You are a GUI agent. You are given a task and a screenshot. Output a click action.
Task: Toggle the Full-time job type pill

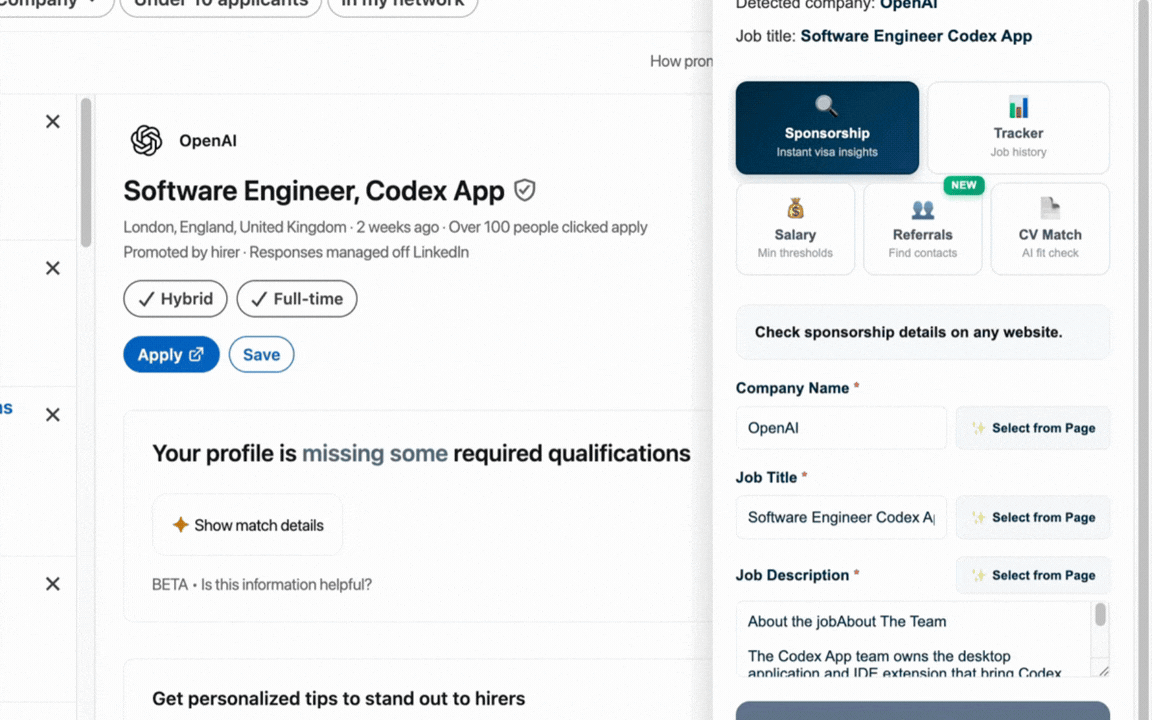[x=296, y=298]
